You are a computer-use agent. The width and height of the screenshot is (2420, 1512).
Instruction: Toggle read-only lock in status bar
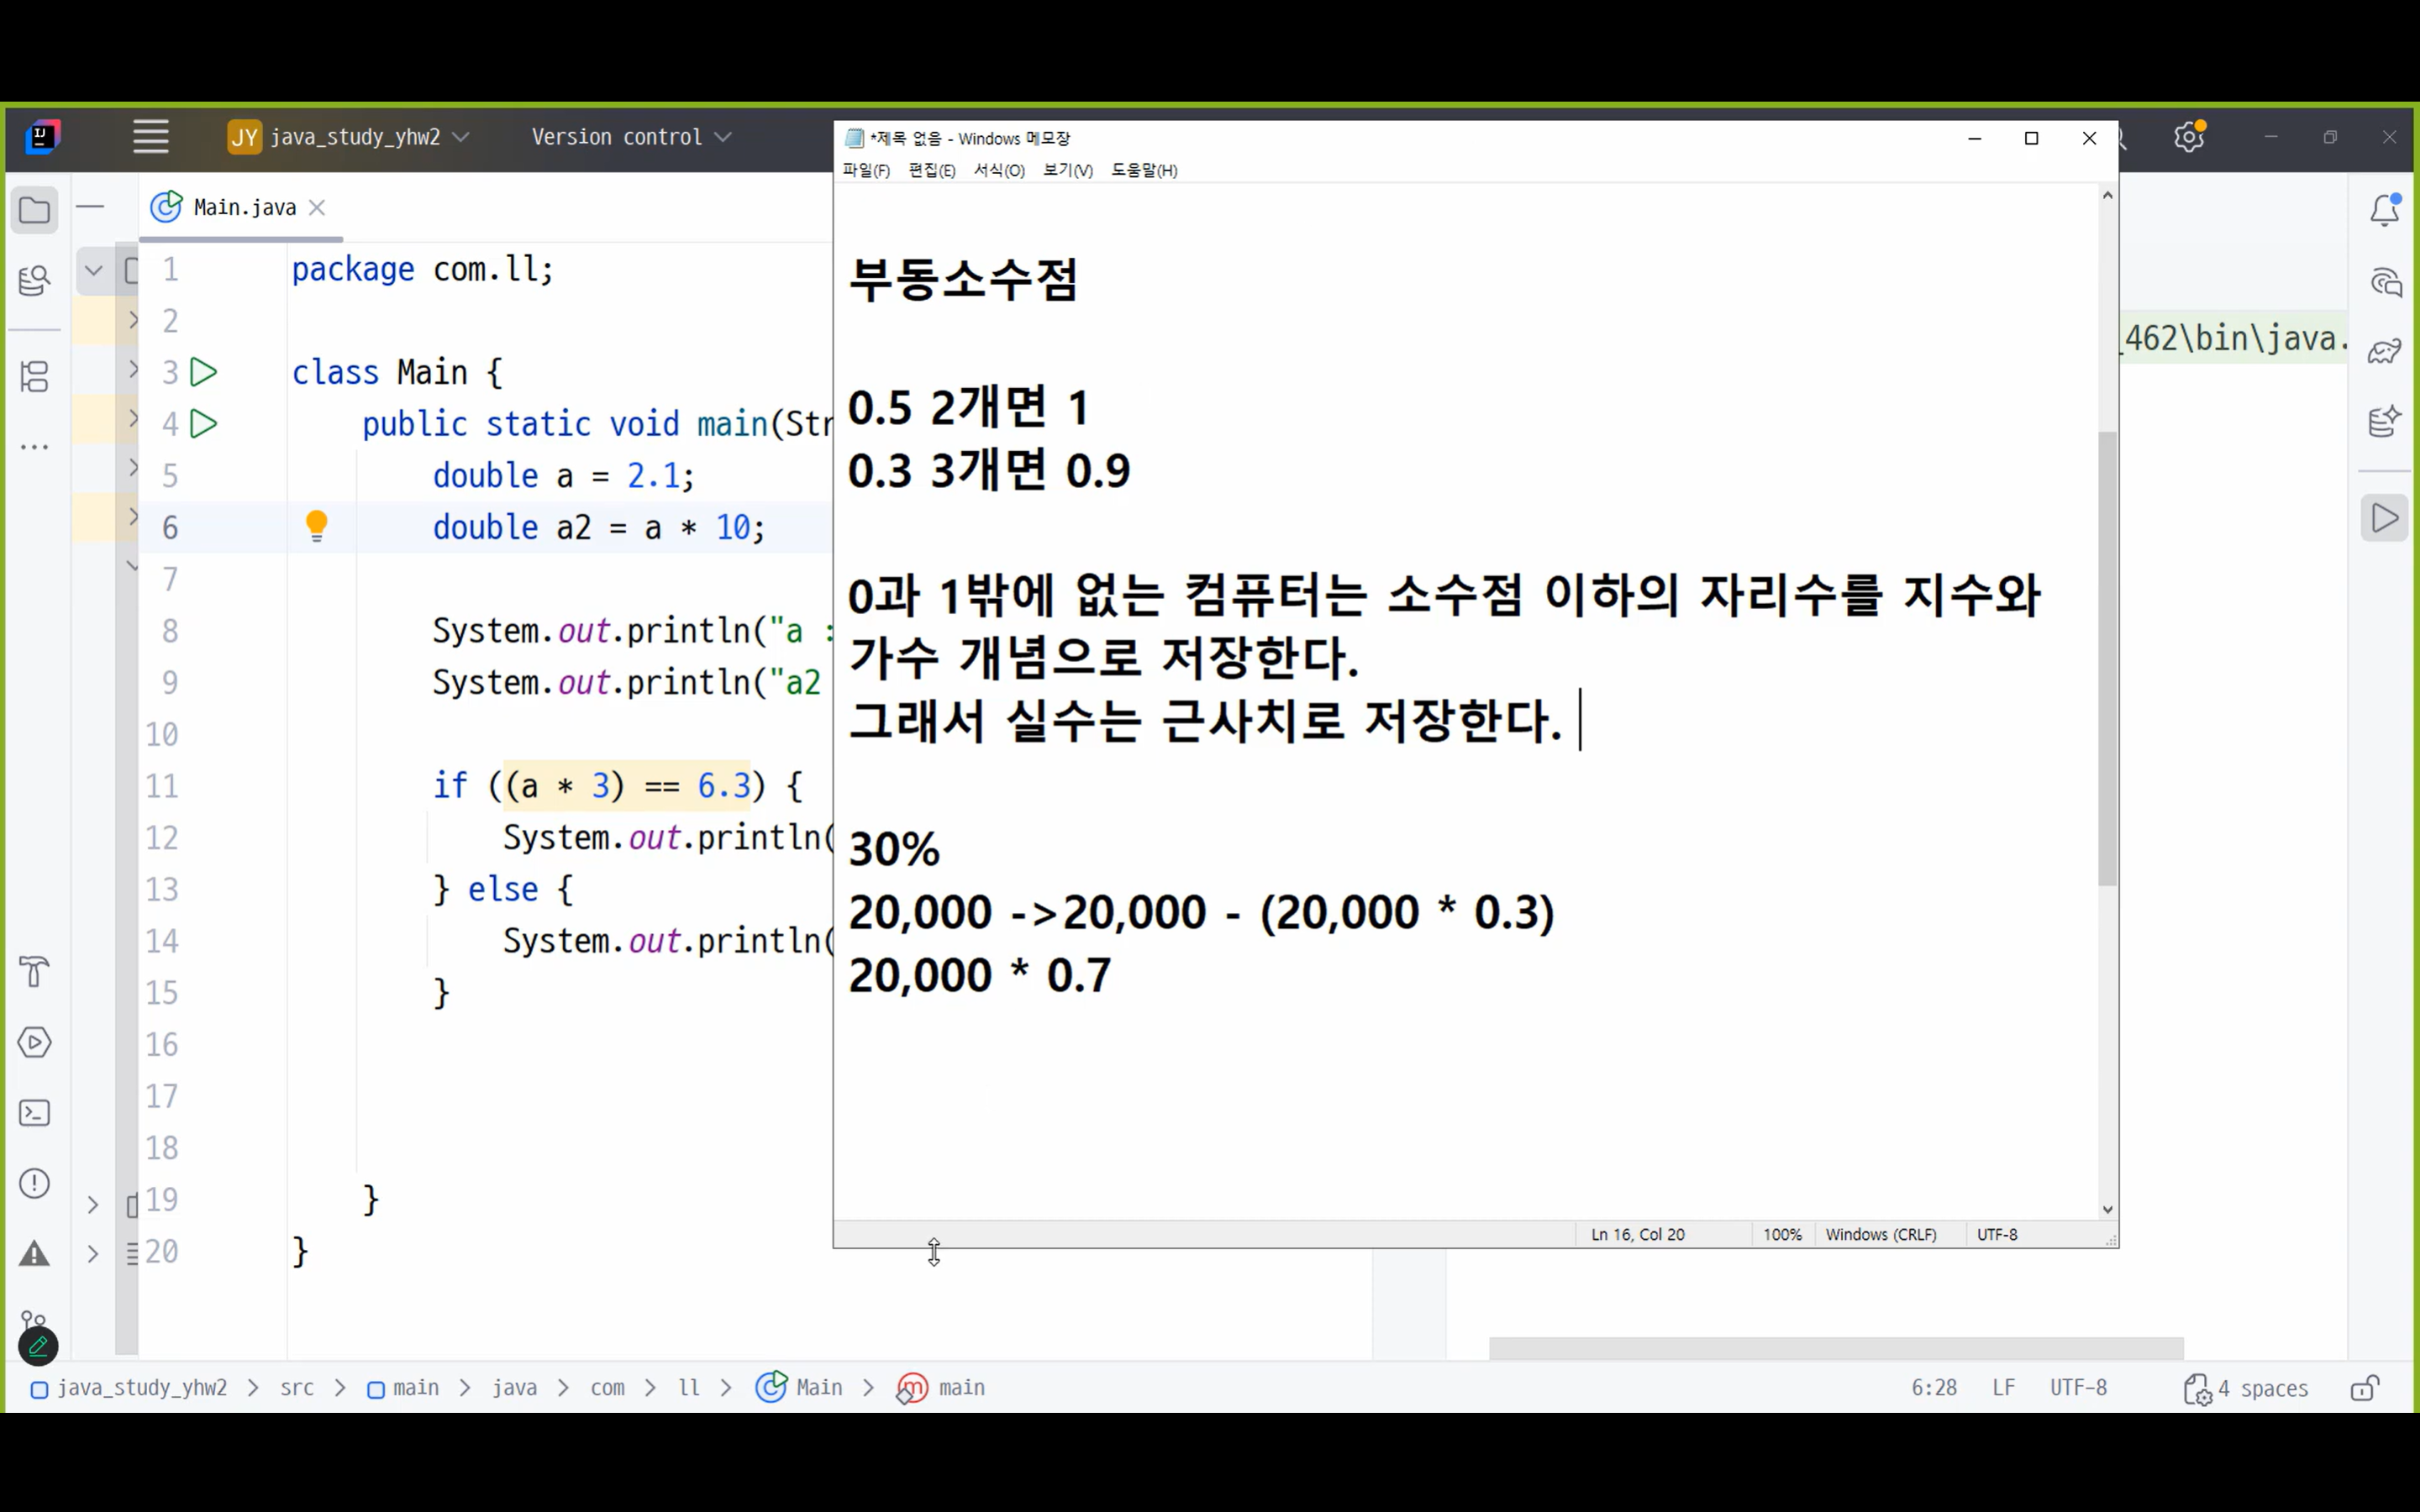2365,1388
